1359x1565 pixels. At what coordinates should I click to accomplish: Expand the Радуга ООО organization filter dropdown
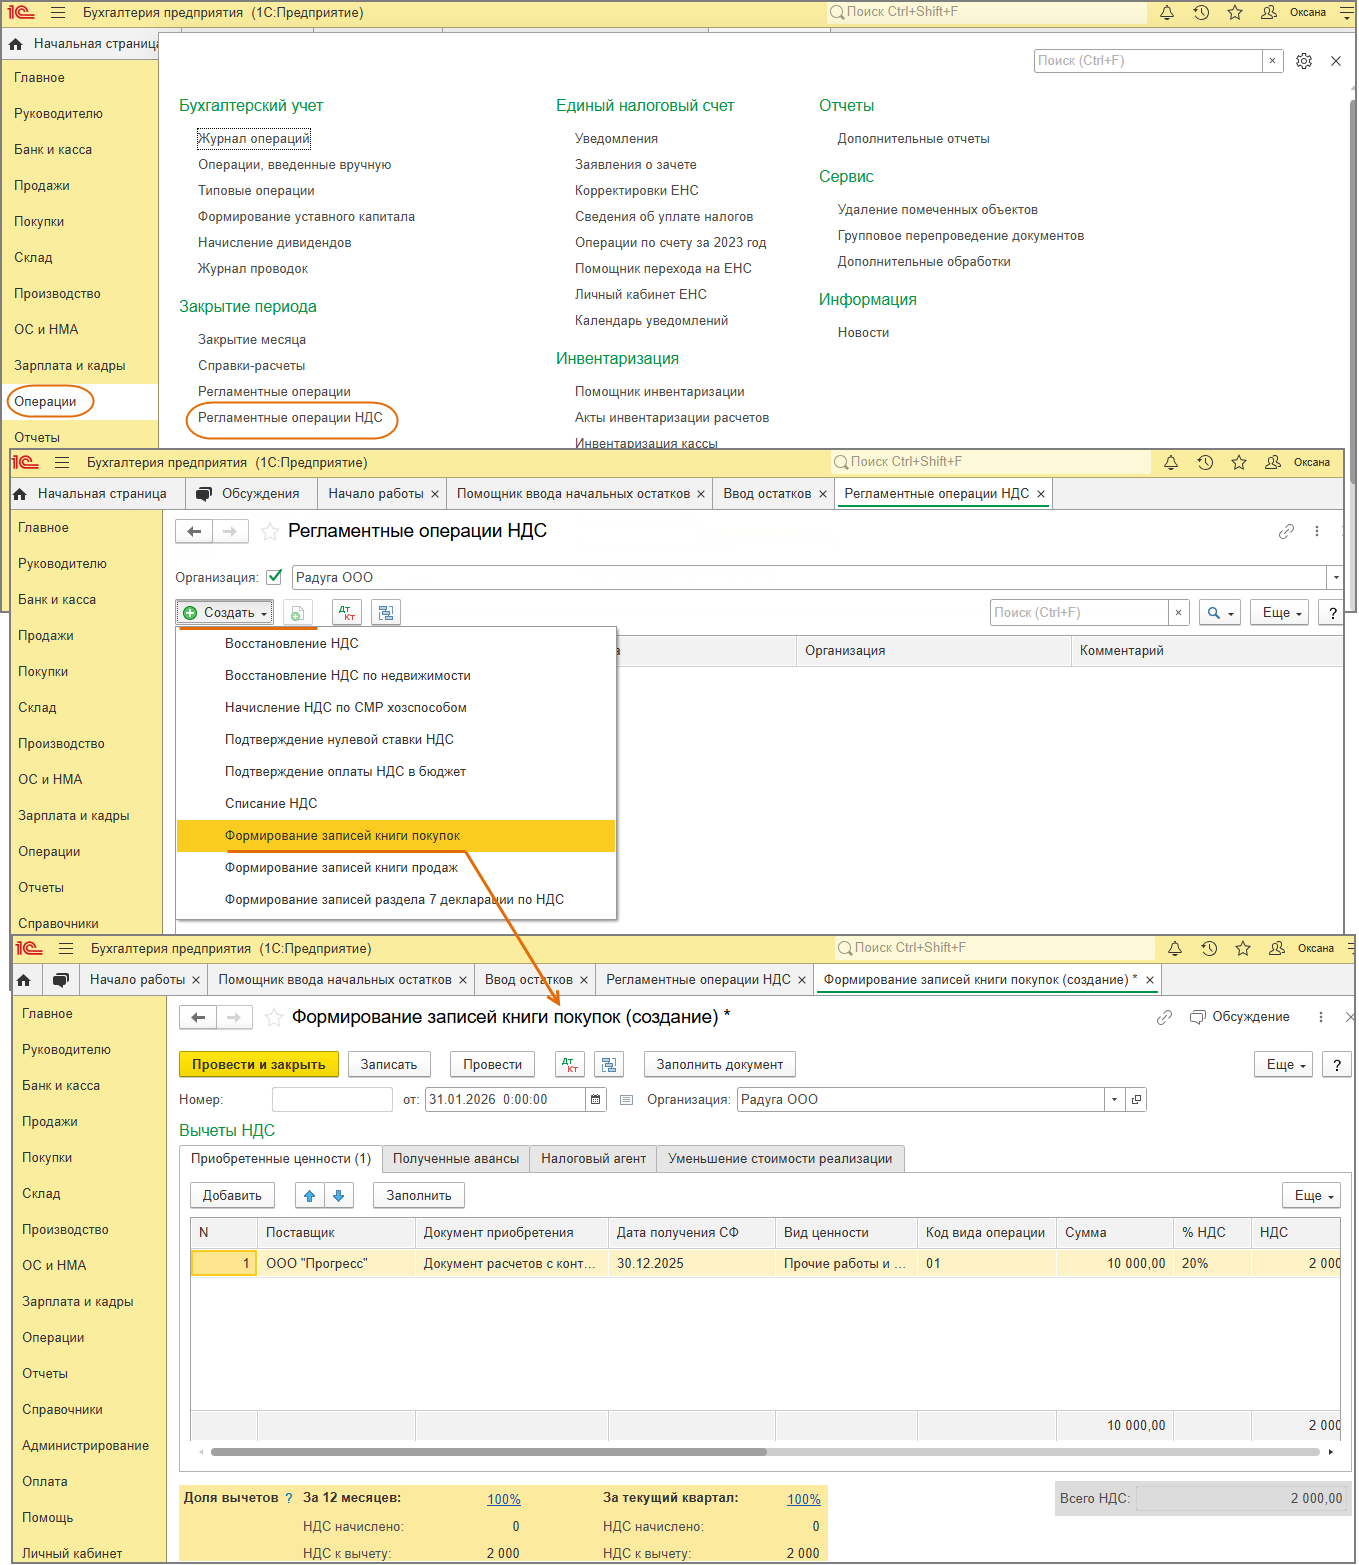pos(1335,578)
